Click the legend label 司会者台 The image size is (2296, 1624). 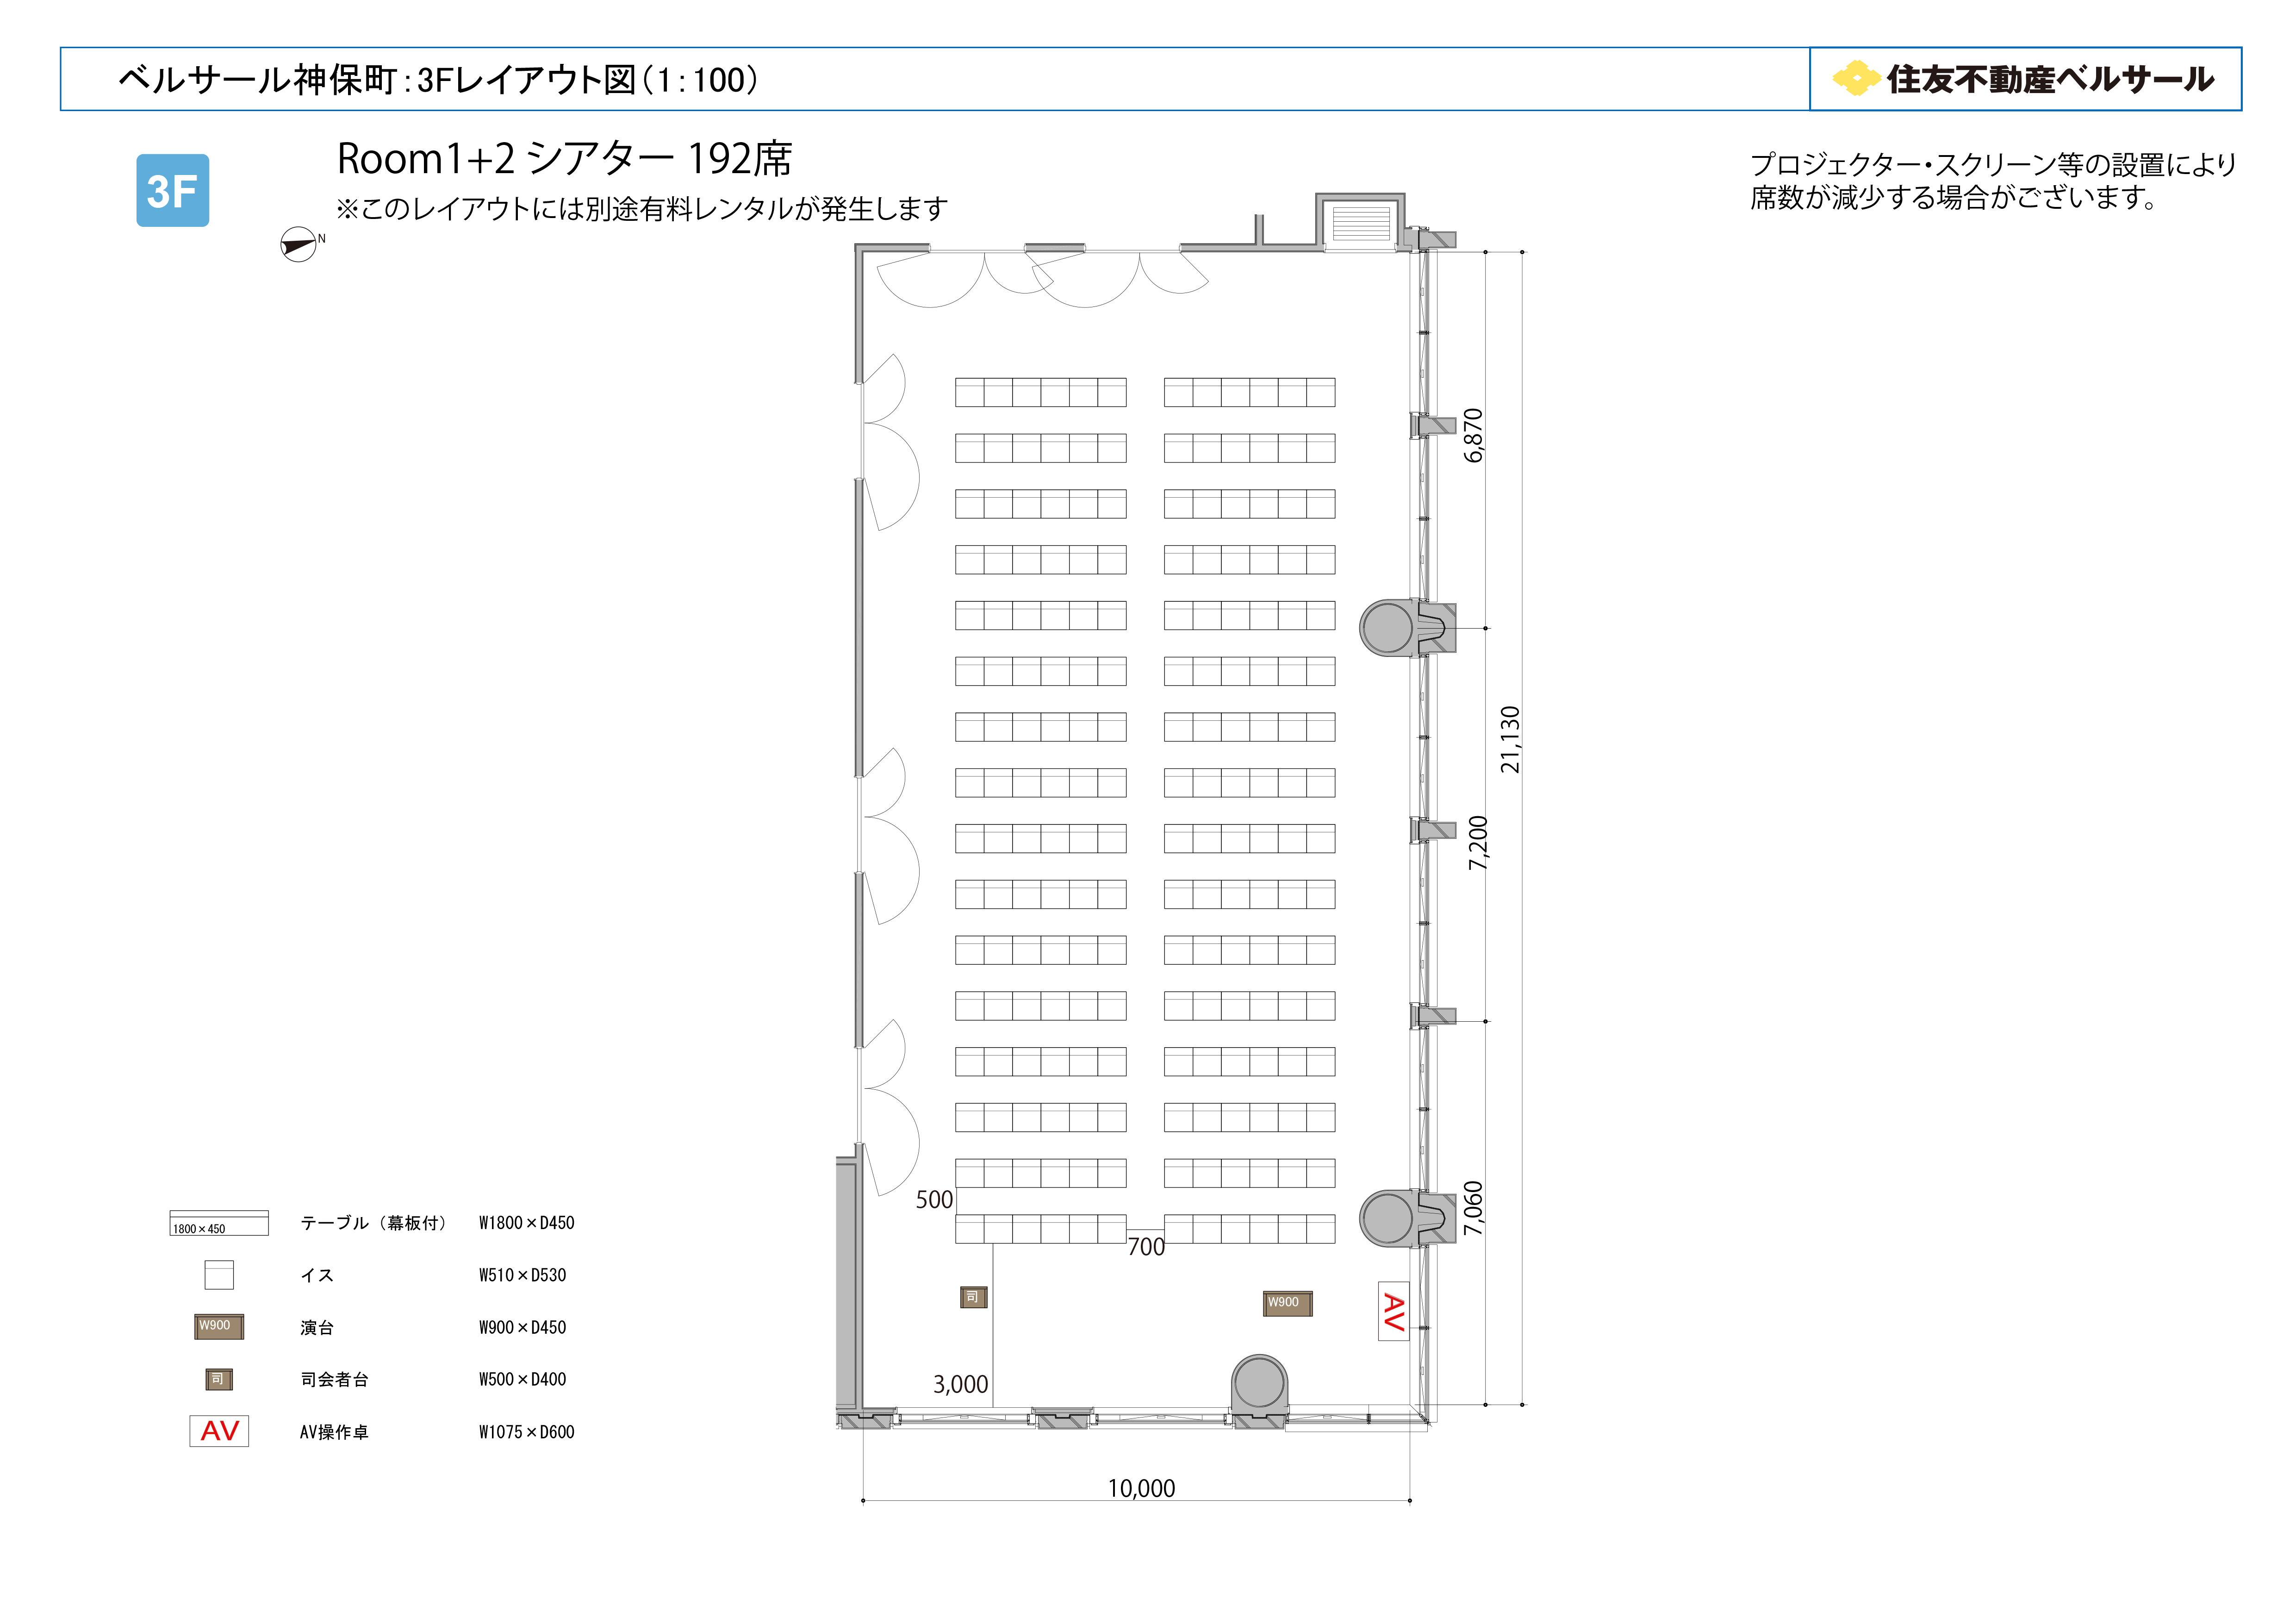(334, 1380)
